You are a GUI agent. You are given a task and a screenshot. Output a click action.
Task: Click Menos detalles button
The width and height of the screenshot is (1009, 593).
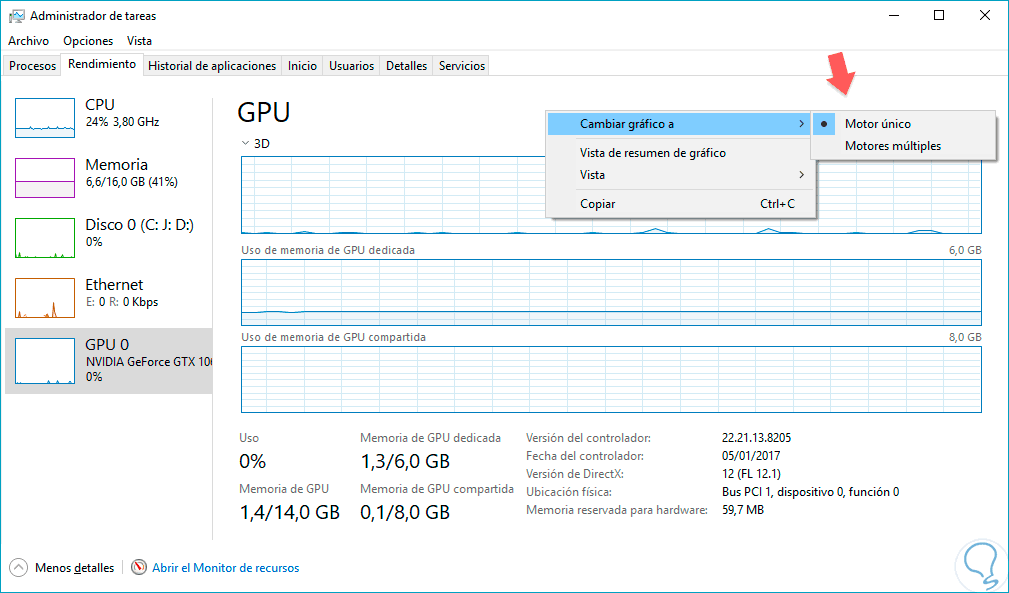[74, 568]
